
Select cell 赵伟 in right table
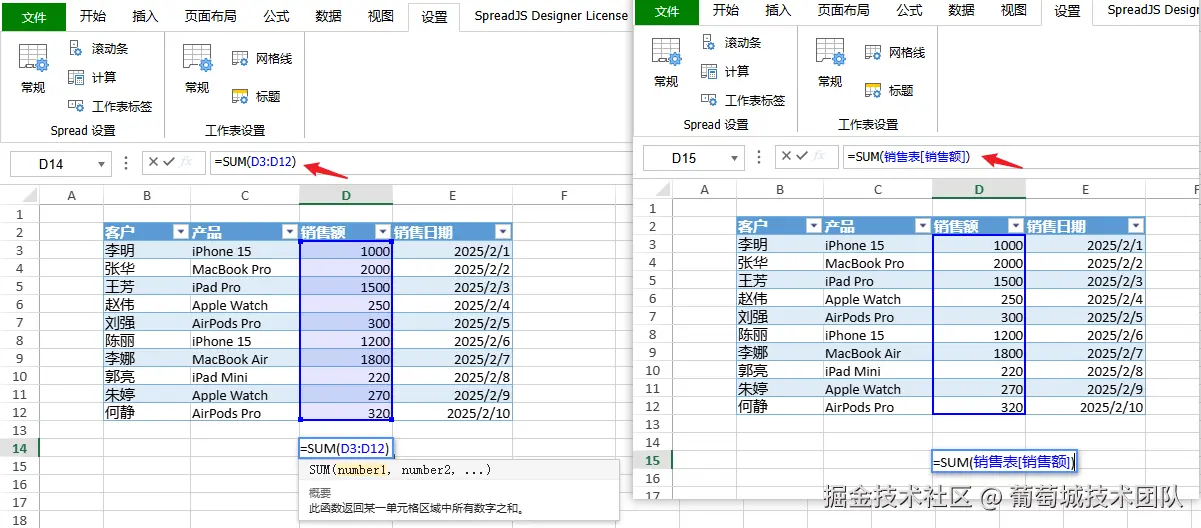(780, 299)
